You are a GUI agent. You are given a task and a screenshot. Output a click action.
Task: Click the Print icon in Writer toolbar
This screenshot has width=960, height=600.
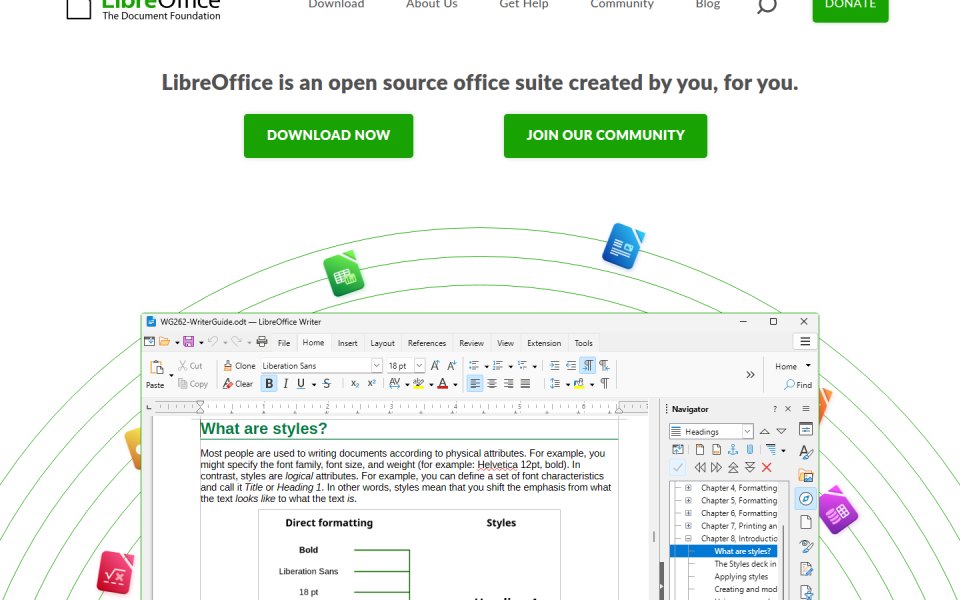click(x=261, y=342)
